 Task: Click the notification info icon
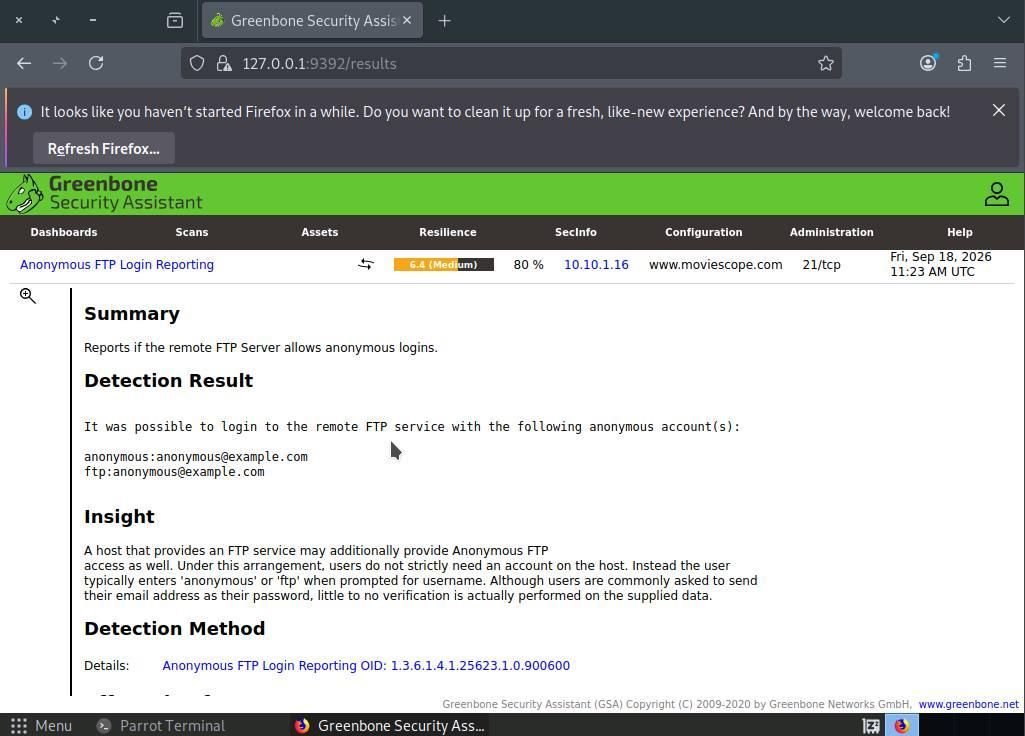coord(24,112)
